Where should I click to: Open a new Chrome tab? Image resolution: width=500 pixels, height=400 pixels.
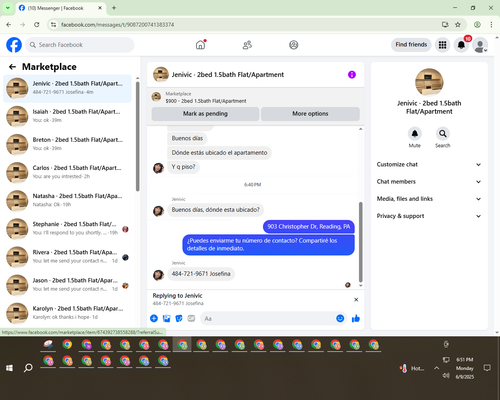114,8
